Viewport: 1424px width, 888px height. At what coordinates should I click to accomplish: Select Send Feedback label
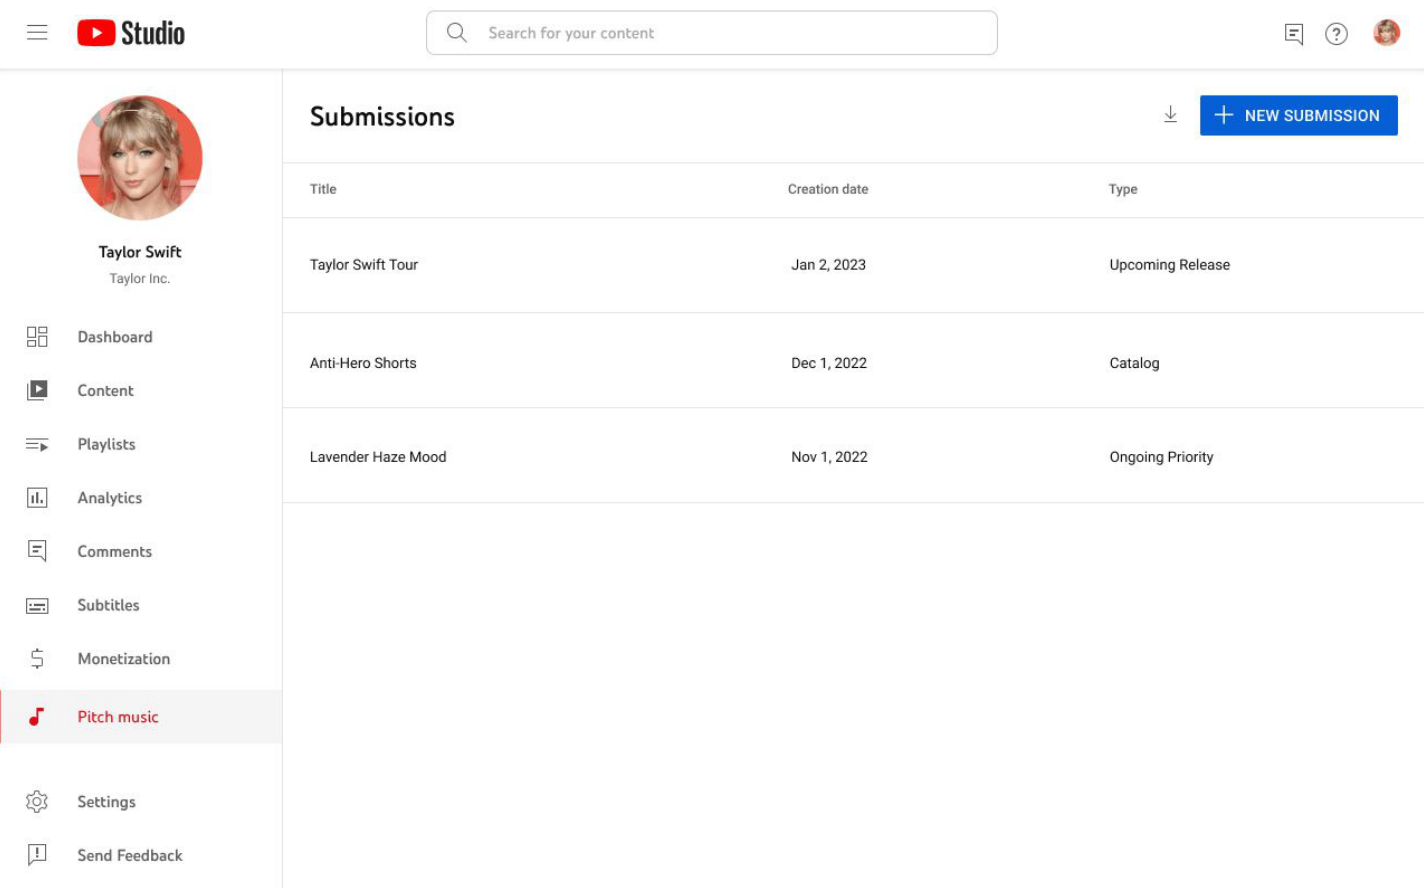(130, 855)
